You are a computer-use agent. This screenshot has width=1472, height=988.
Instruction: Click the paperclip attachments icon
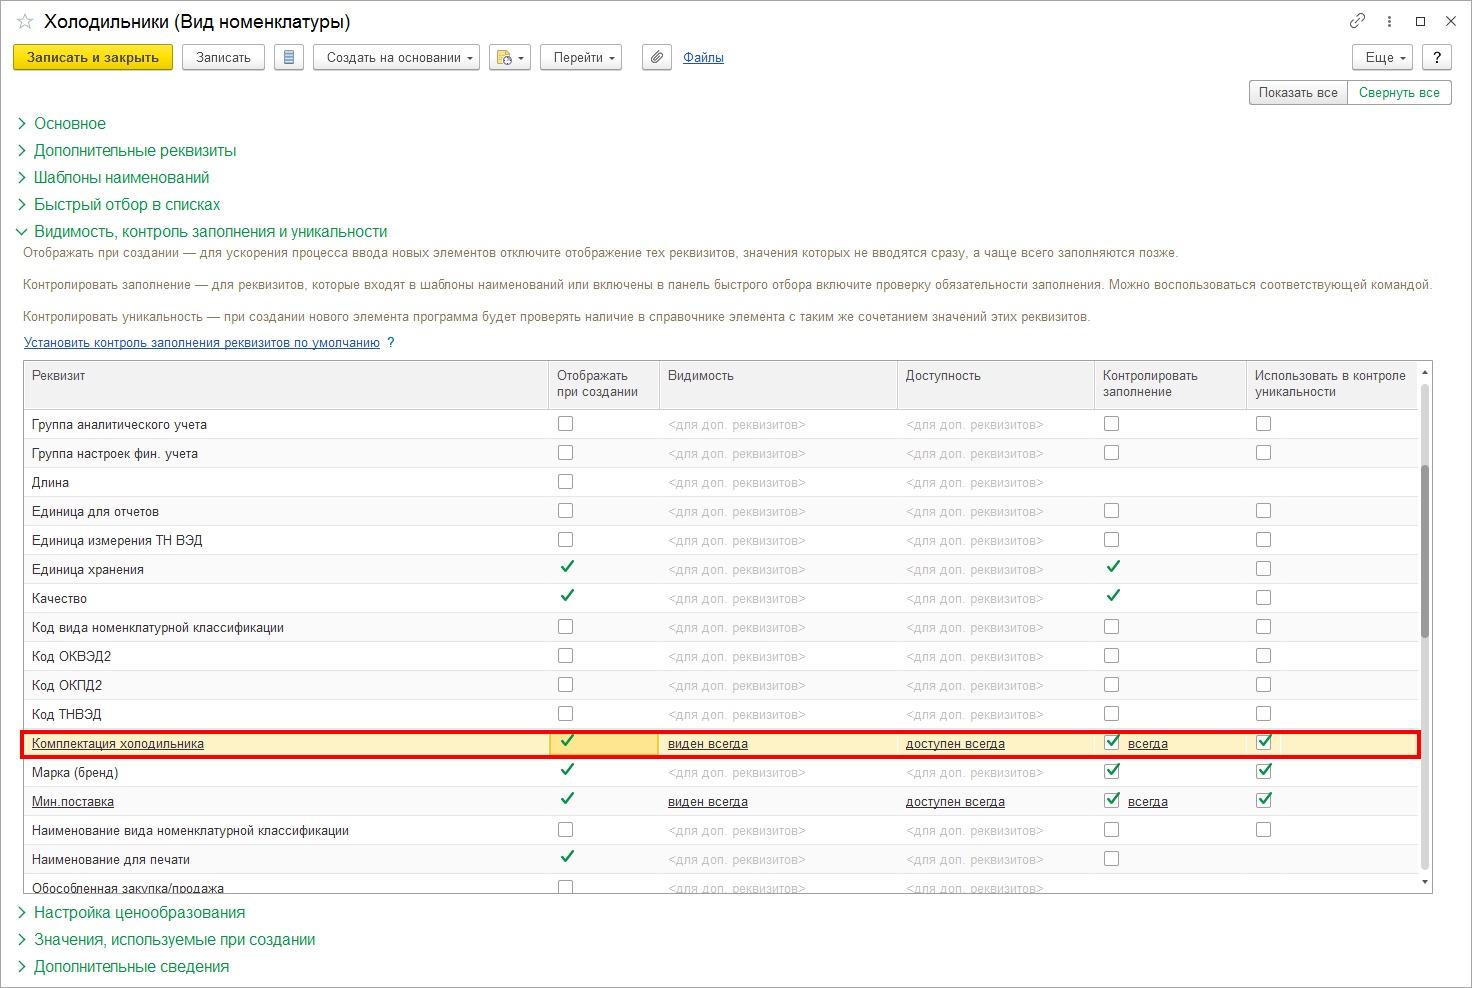click(x=656, y=58)
